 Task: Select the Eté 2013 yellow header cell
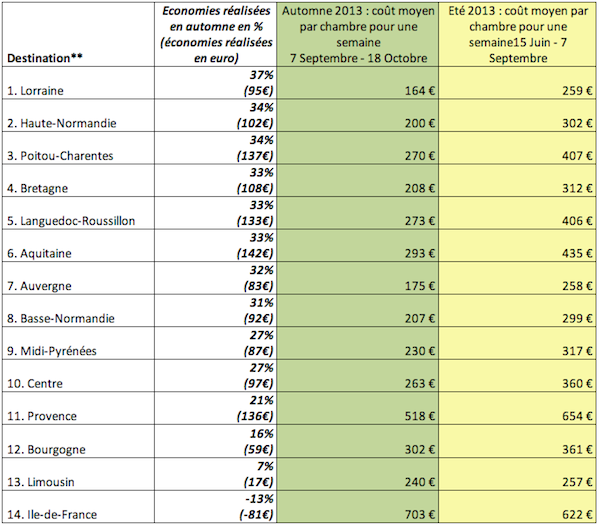click(518, 35)
